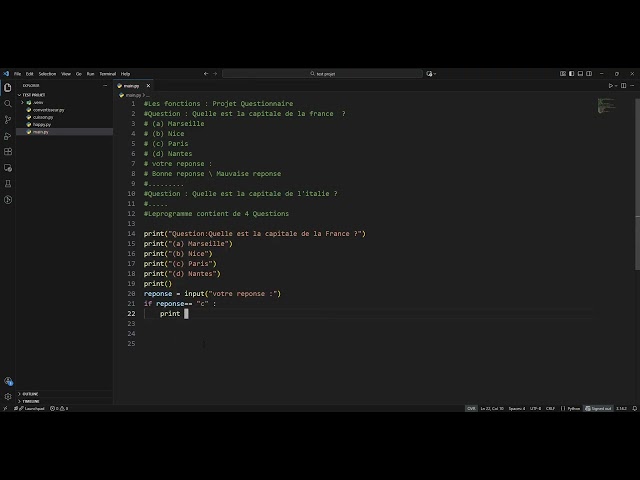Click the command center search box
The height and width of the screenshot is (480, 640).
coord(322,74)
